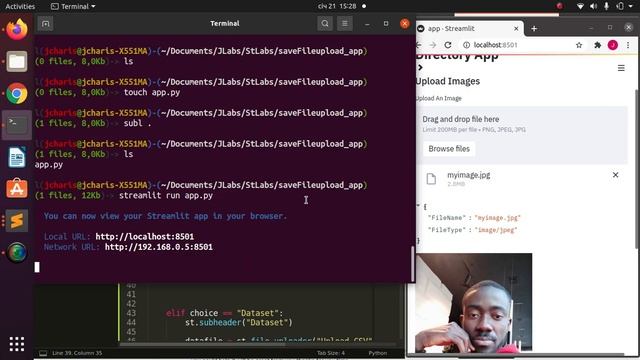This screenshot has width=640, height=360.
Task: Click the myimage.jpg file name
Action: tap(469, 175)
